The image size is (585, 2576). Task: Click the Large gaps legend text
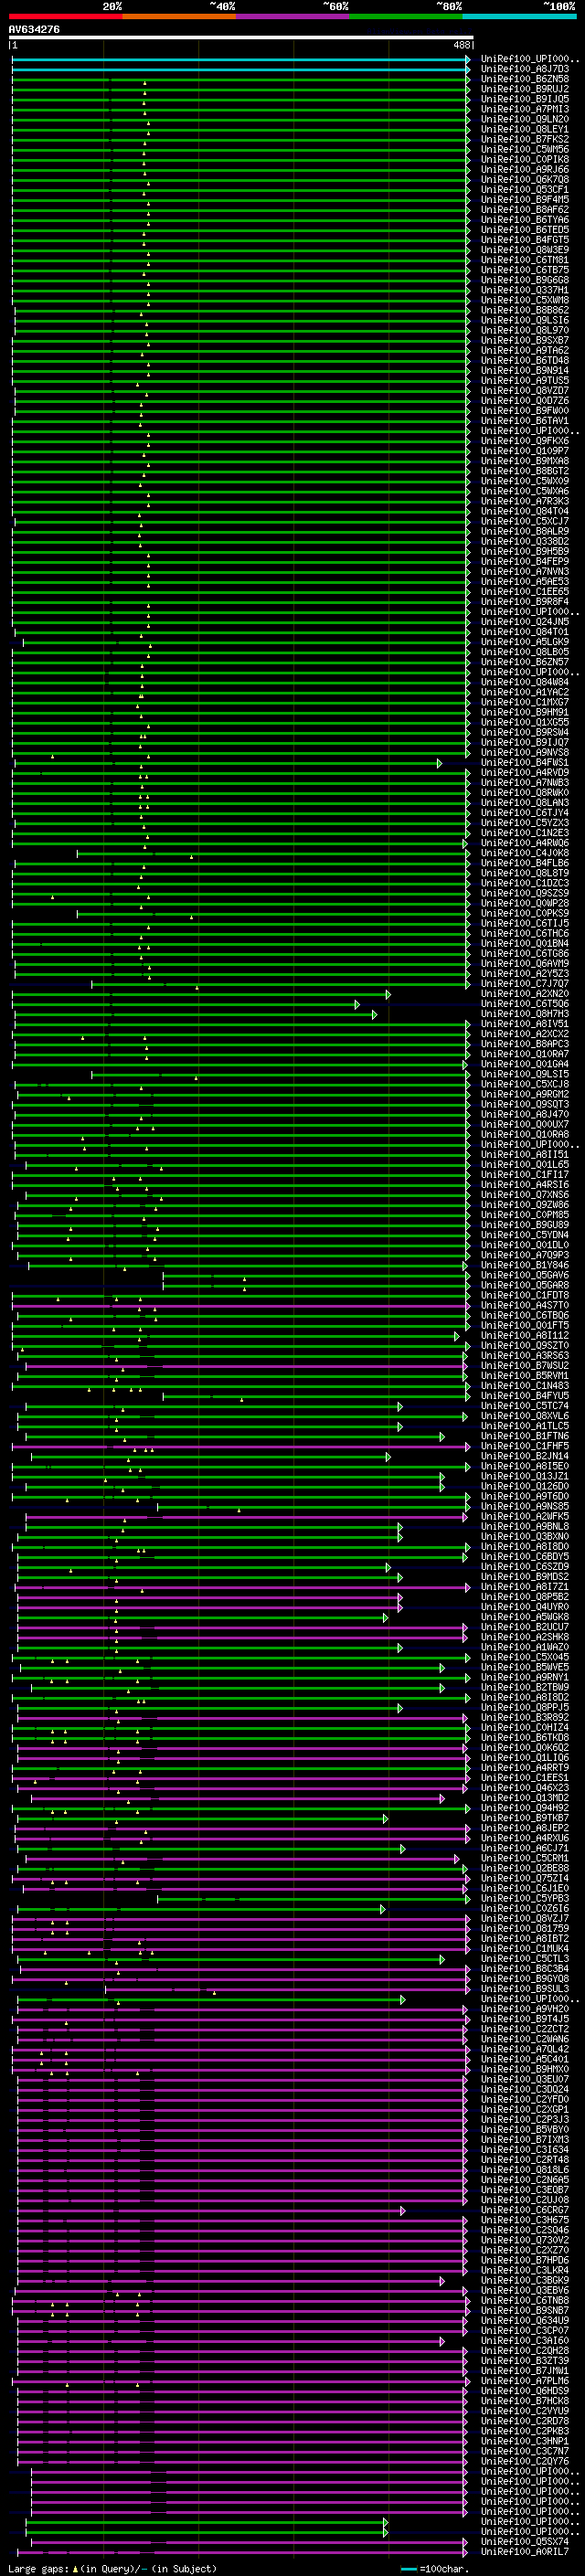point(38,2568)
